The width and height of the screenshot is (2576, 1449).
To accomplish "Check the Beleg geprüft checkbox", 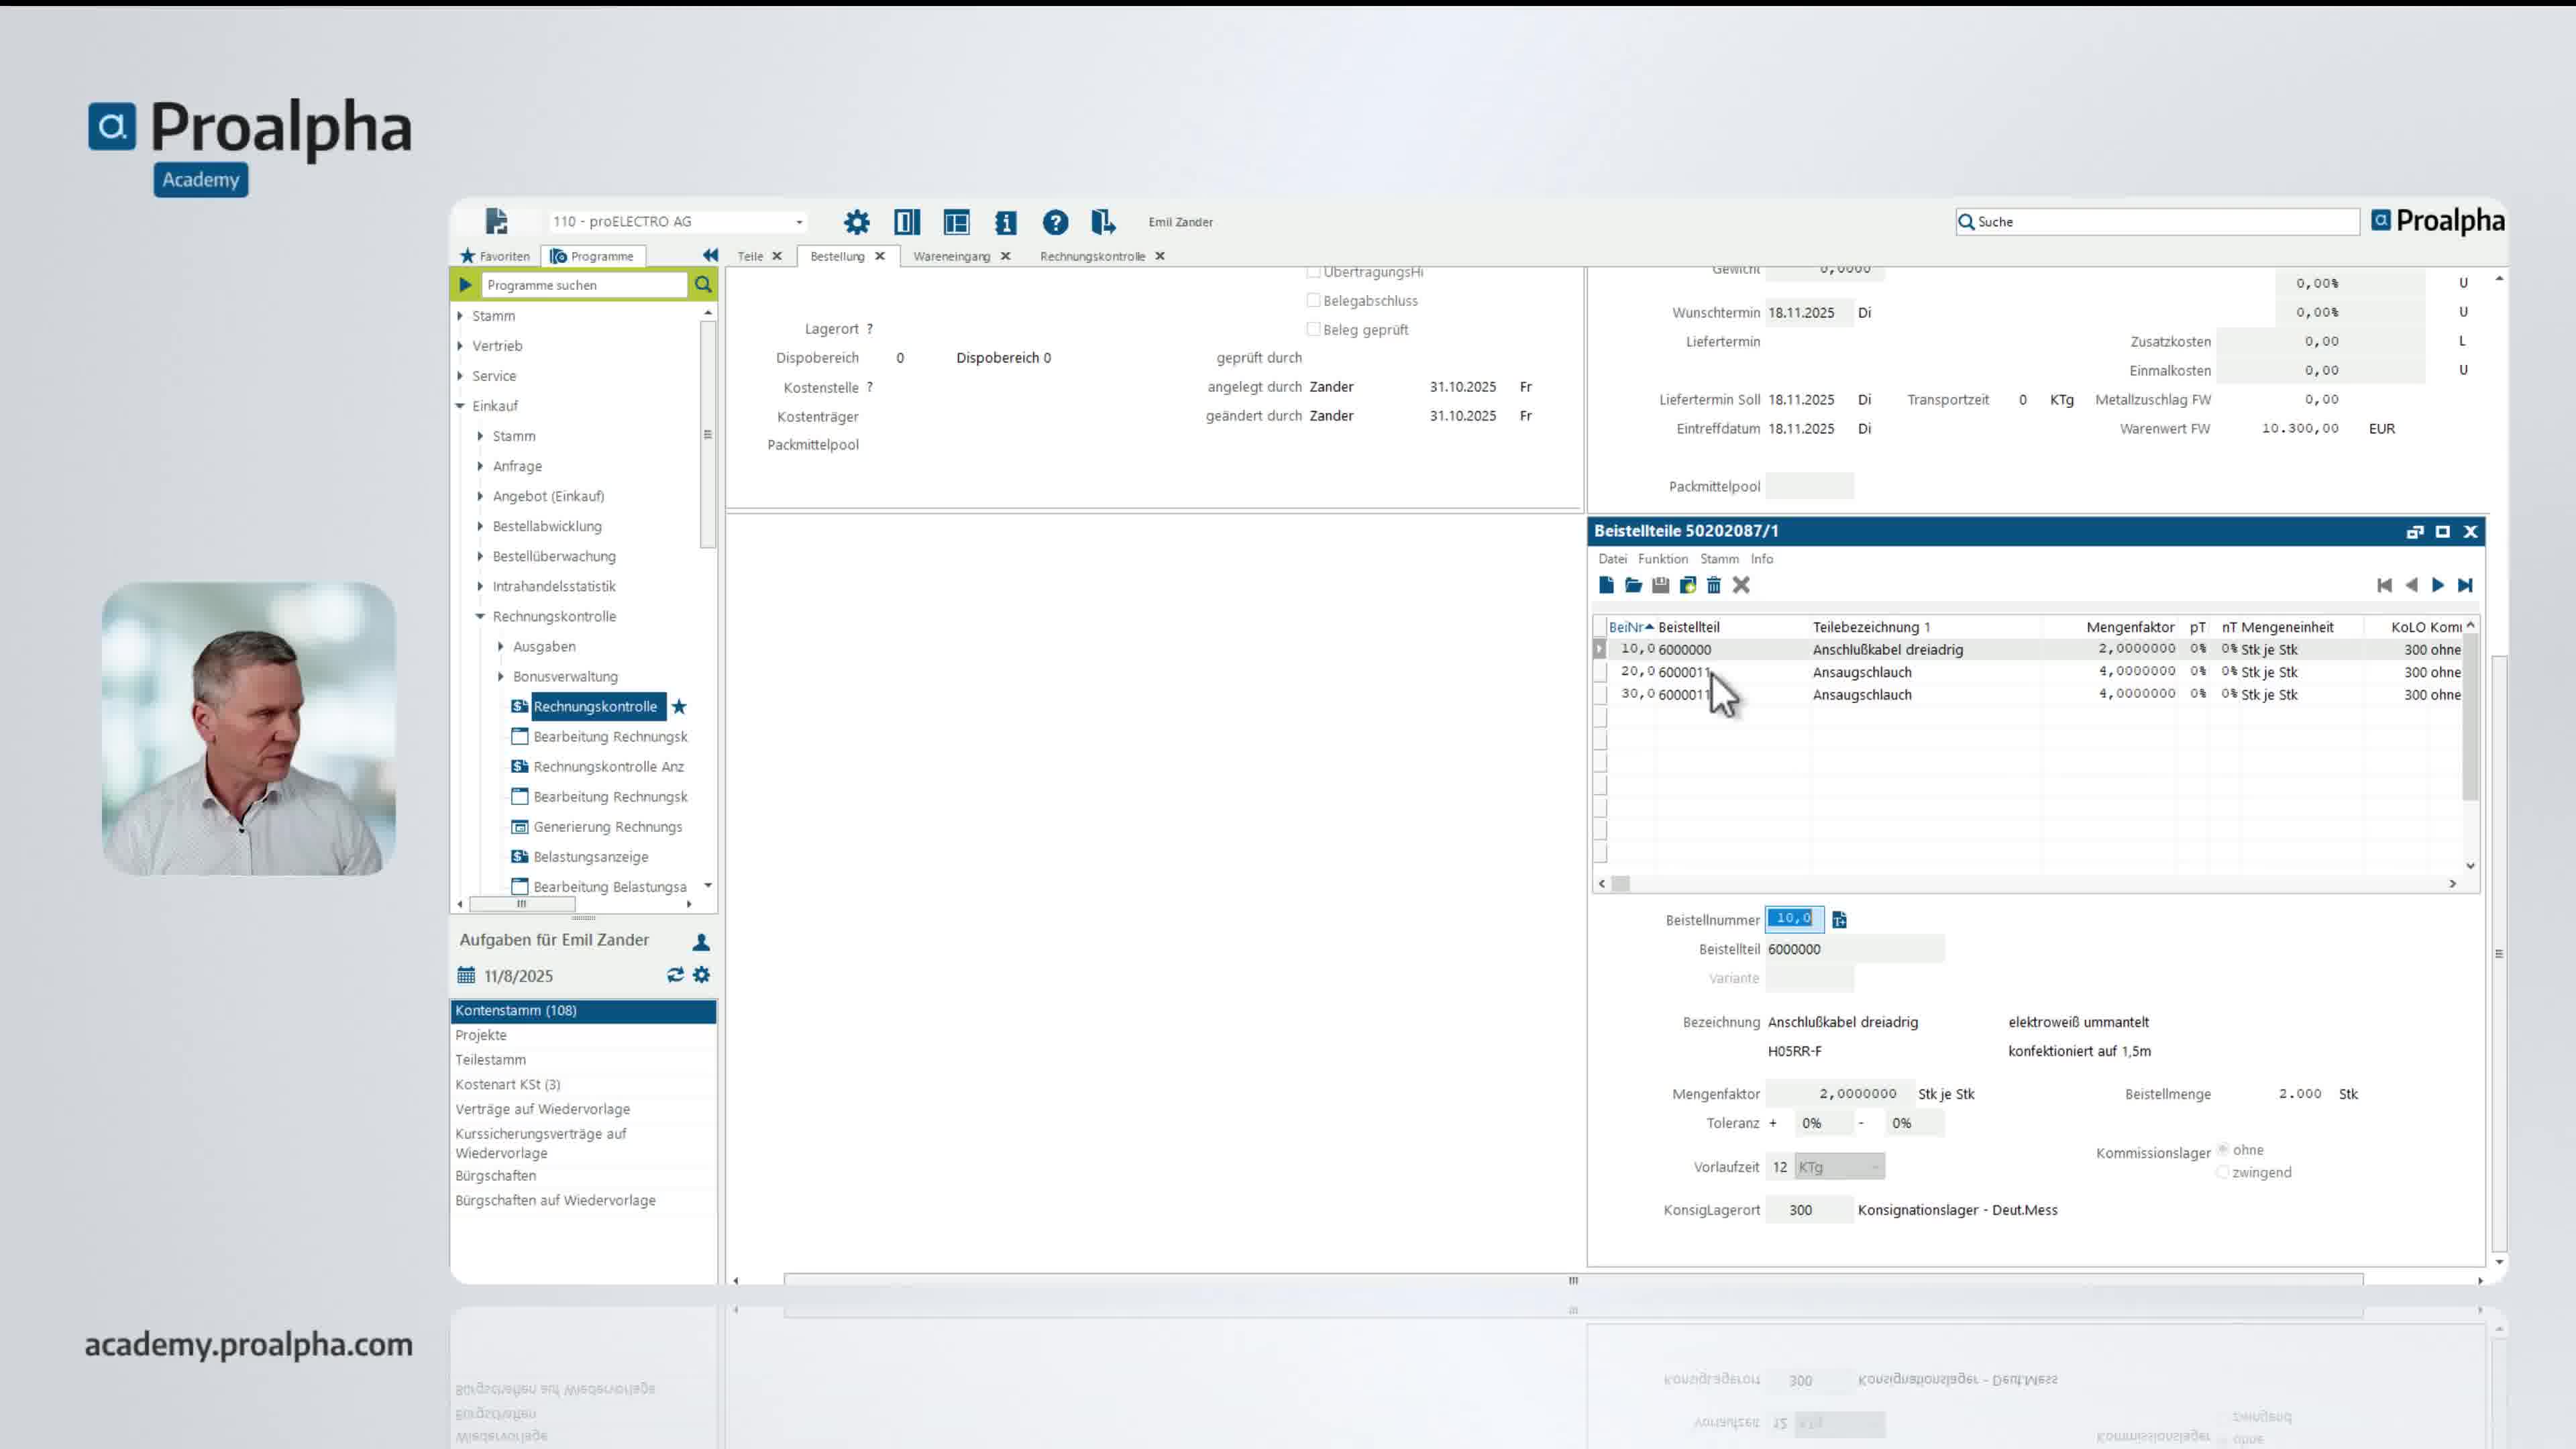I will pyautogui.click(x=1313, y=329).
